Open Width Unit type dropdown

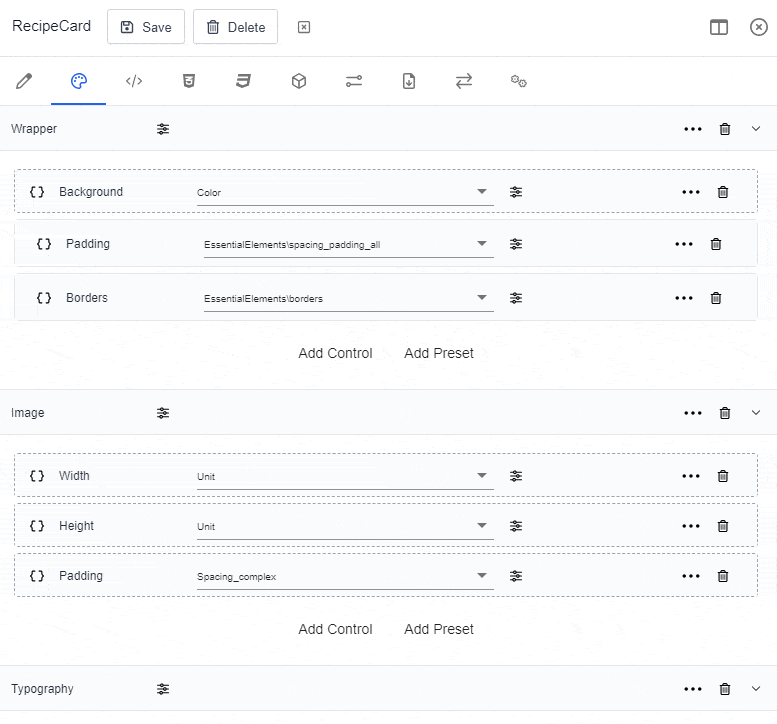click(x=345, y=476)
